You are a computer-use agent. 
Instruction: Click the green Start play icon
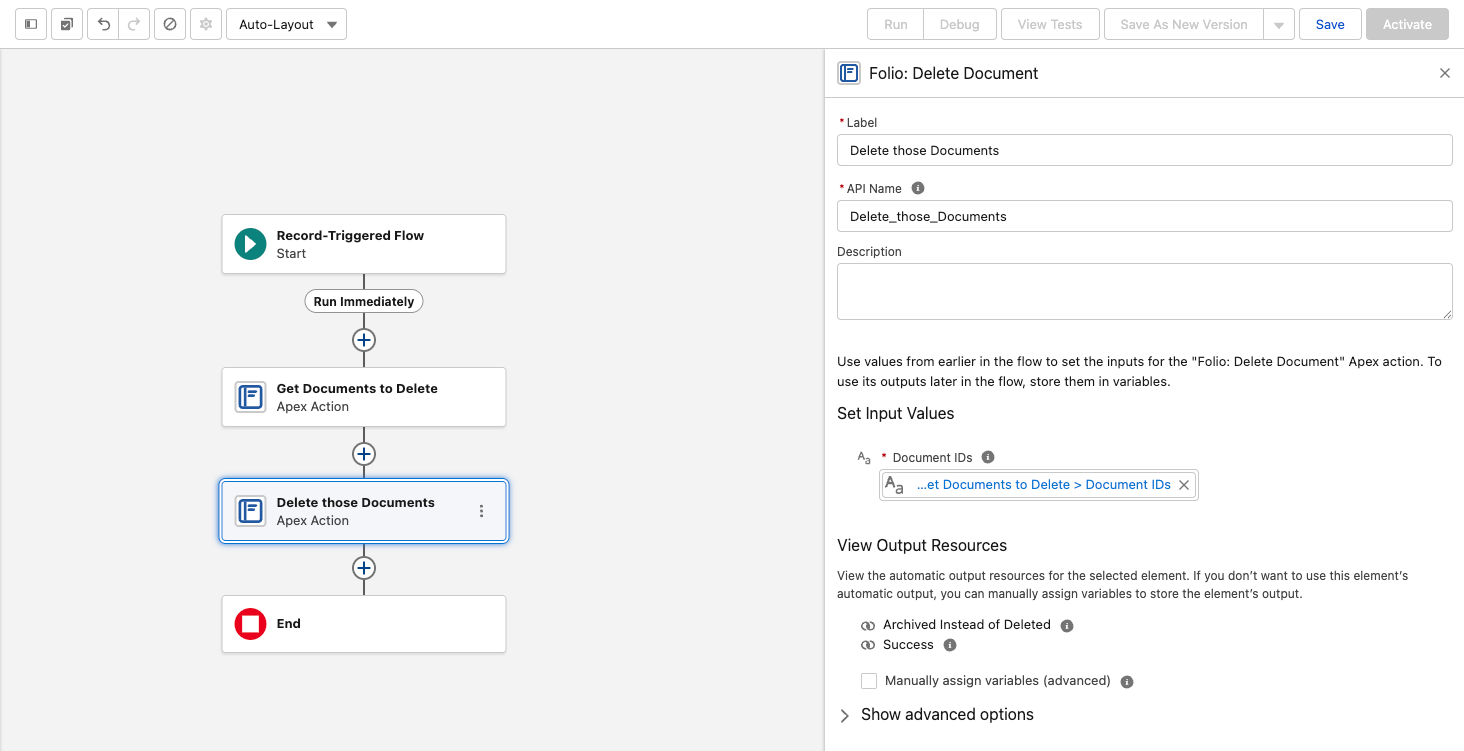click(x=250, y=244)
